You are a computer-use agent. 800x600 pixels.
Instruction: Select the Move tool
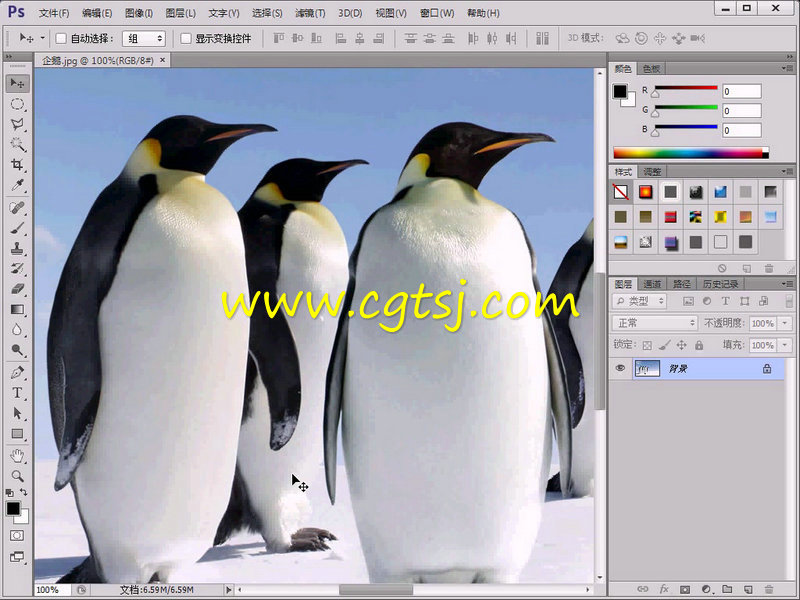[15, 83]
